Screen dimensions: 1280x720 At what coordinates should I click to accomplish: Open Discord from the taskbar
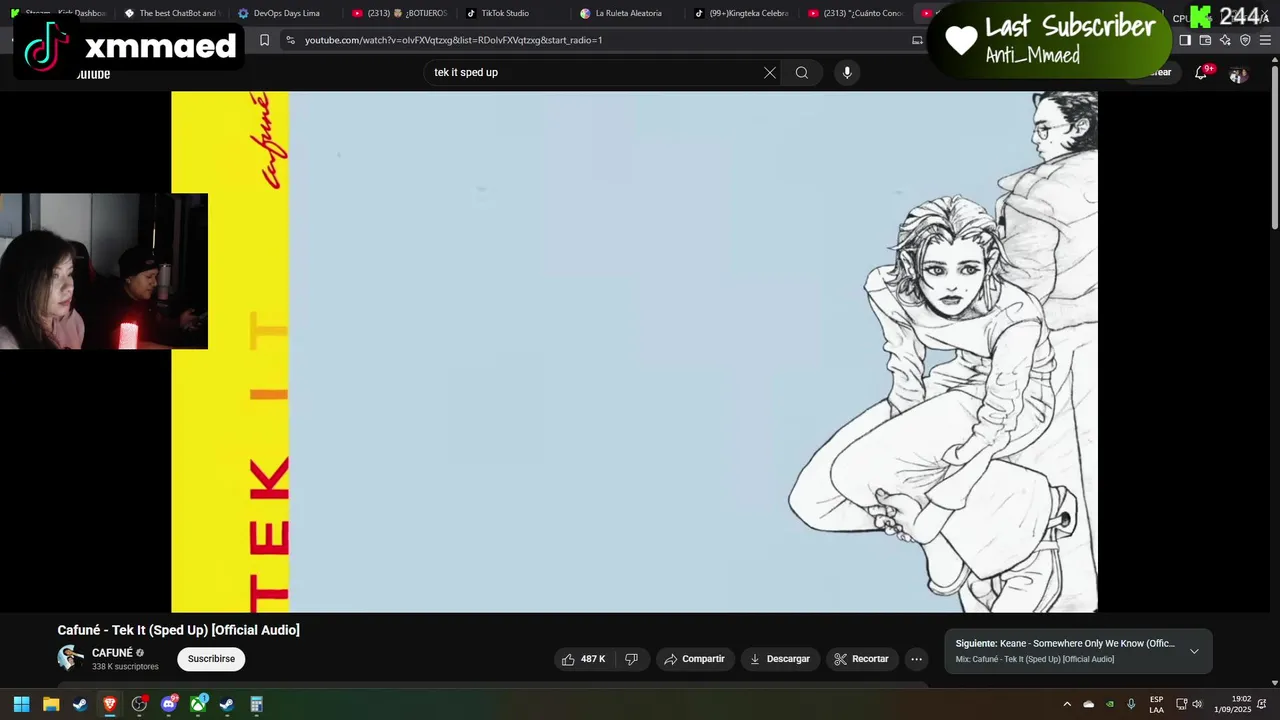[x=169, y=704]
